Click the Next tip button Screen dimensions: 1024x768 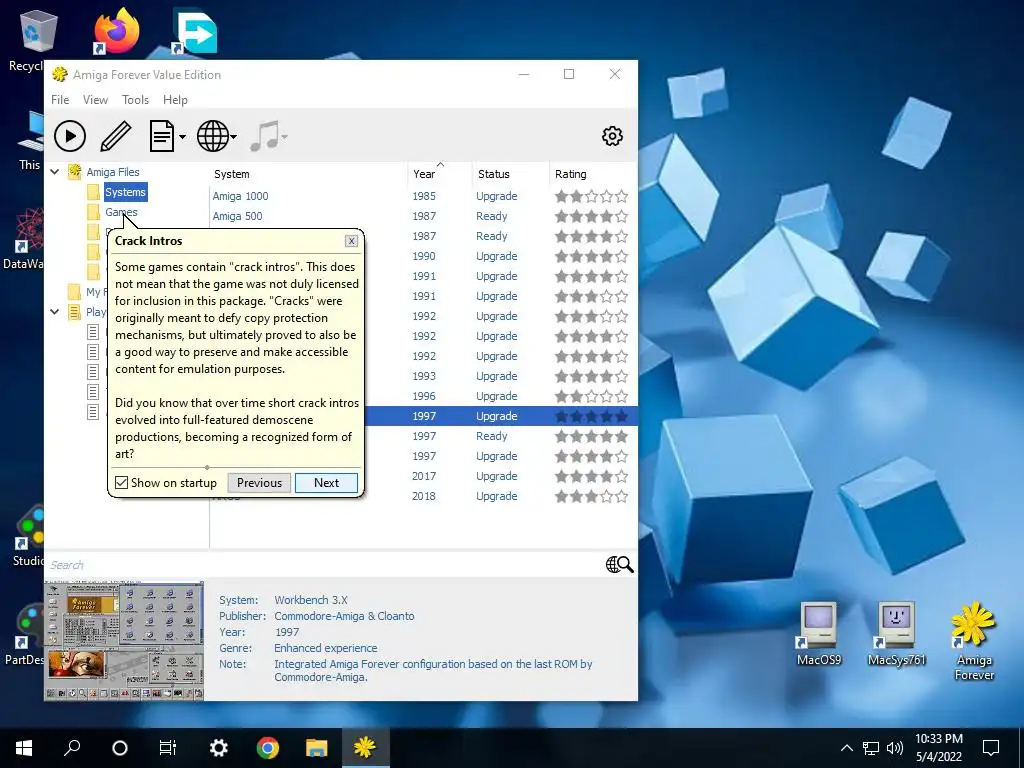[x=327, y=483]
